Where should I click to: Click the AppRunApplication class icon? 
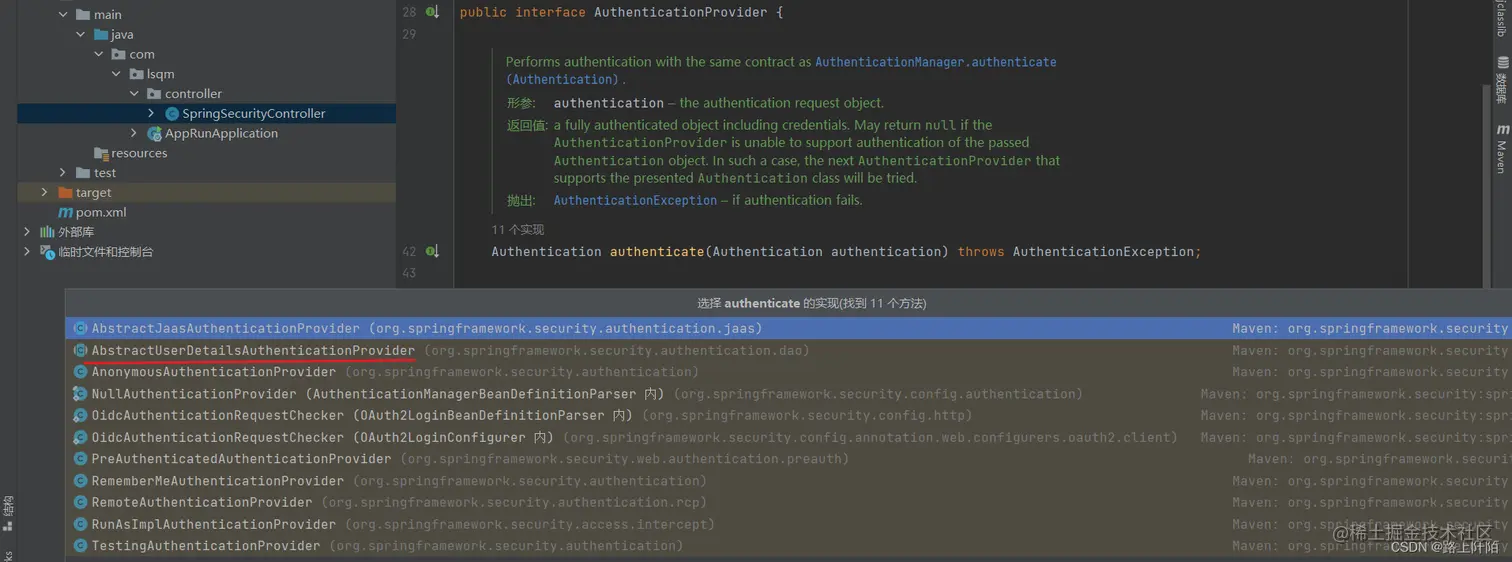point(154,133)
